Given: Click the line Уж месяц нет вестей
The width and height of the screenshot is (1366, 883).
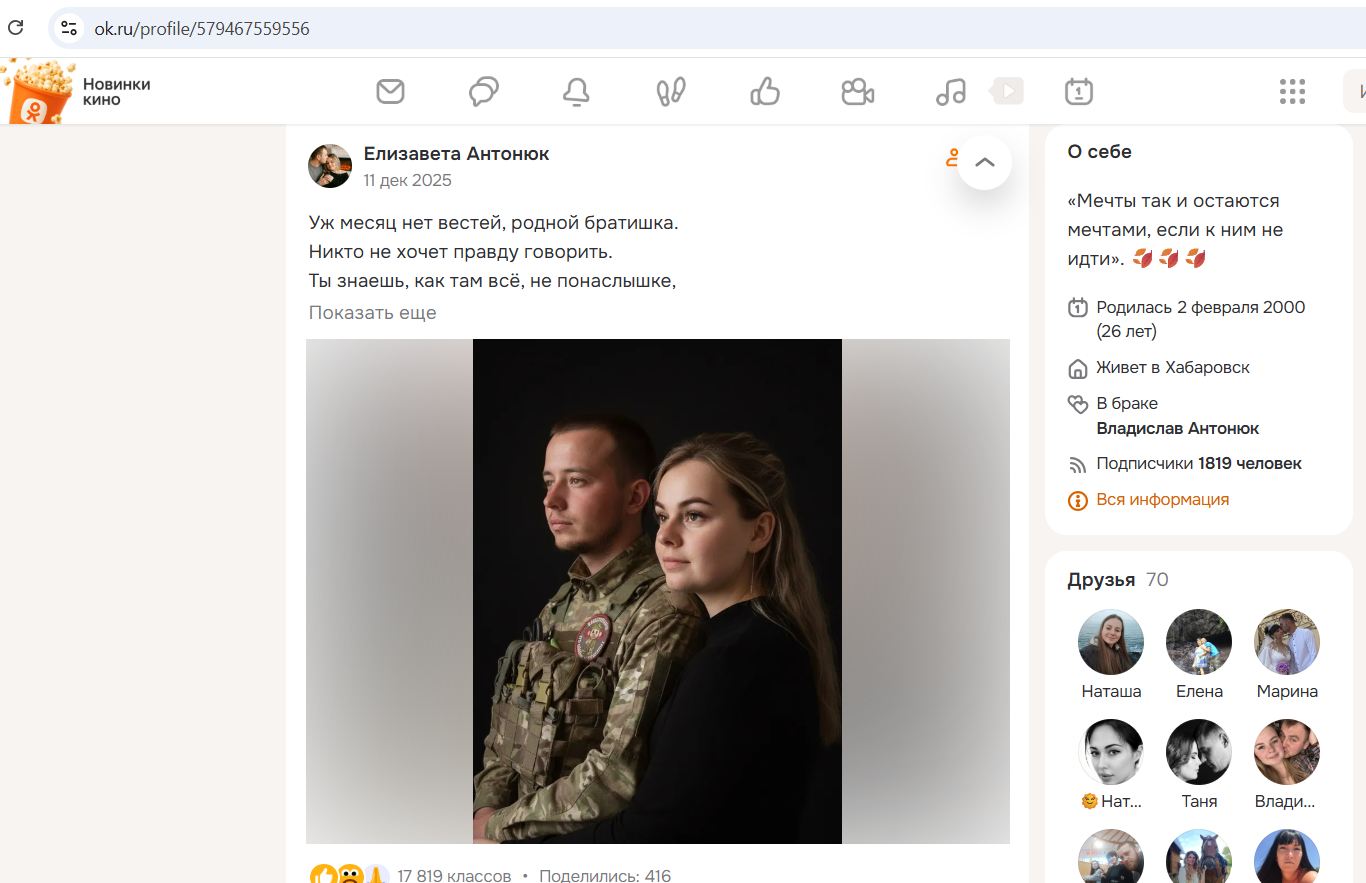Looking at the screenshot, I should pos(493,223).
